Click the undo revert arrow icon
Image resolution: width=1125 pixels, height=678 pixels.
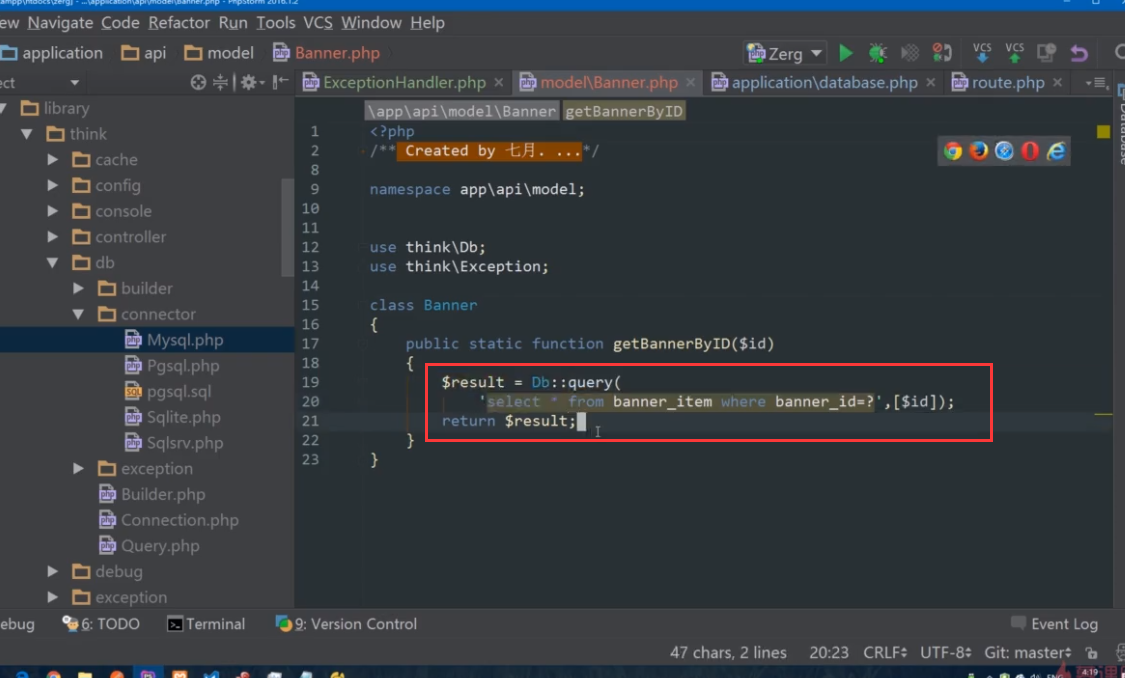coord(1079,53)
